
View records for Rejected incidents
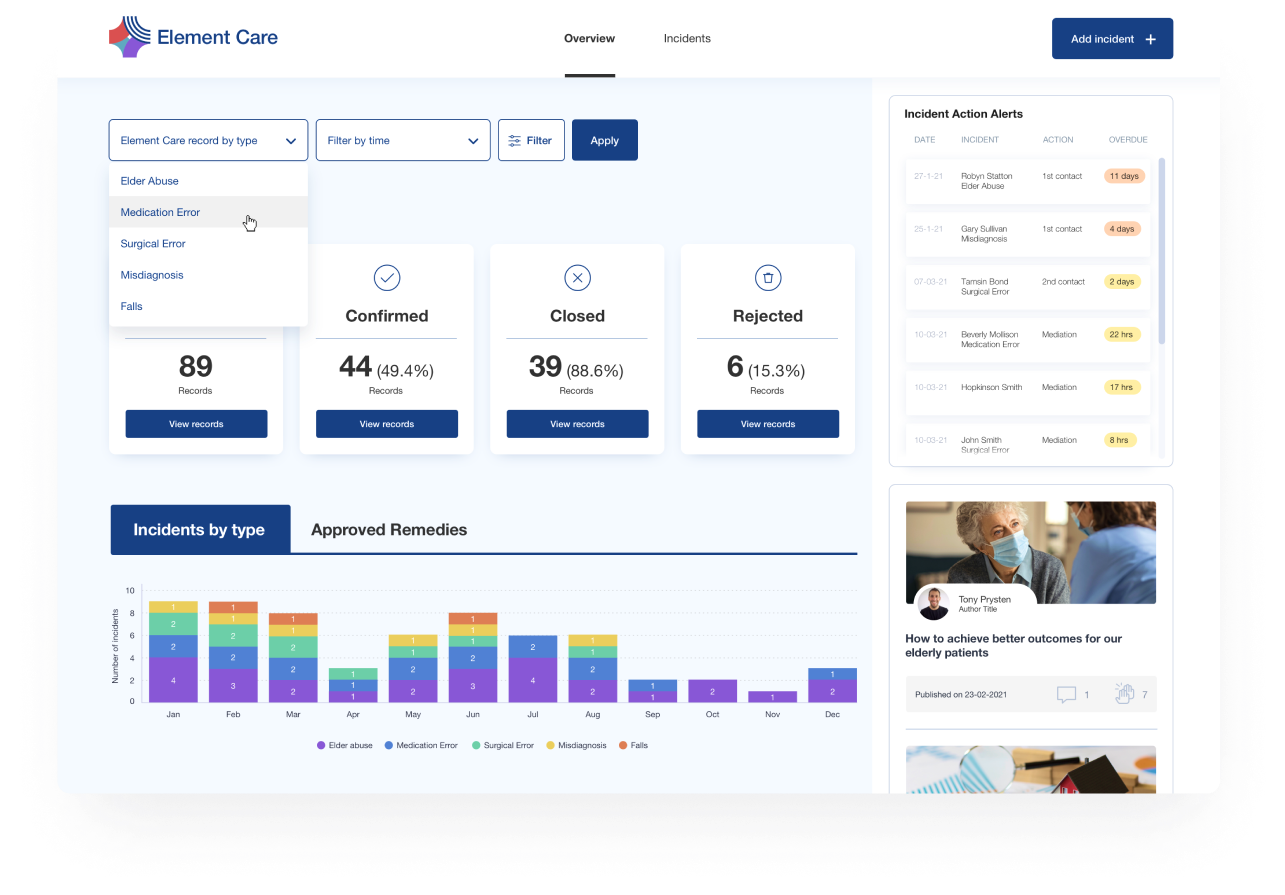click(x=767, y=423)
